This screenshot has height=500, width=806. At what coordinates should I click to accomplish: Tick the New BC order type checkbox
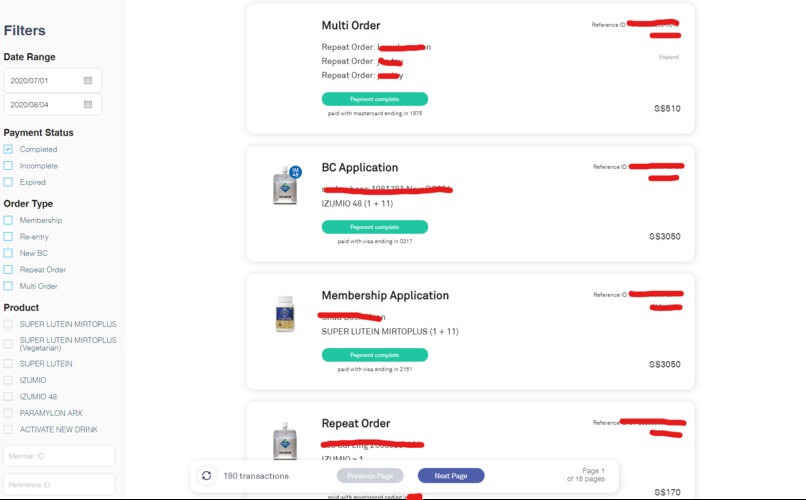8,253
